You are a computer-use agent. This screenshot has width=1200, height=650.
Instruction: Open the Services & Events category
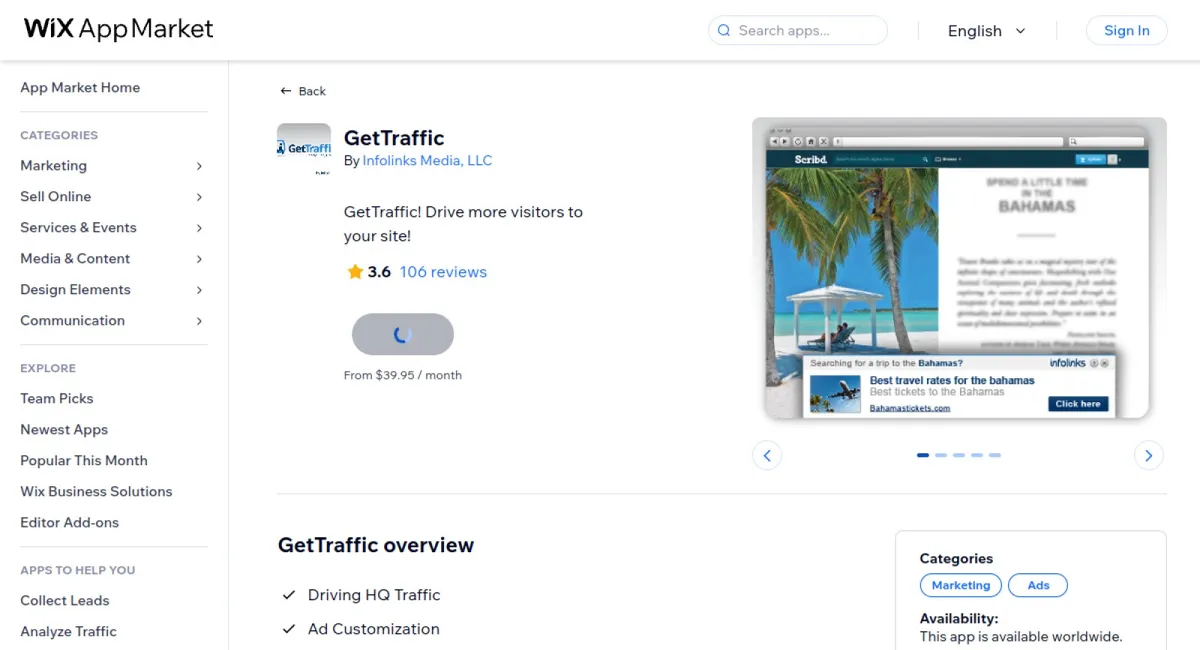[78, 228]
